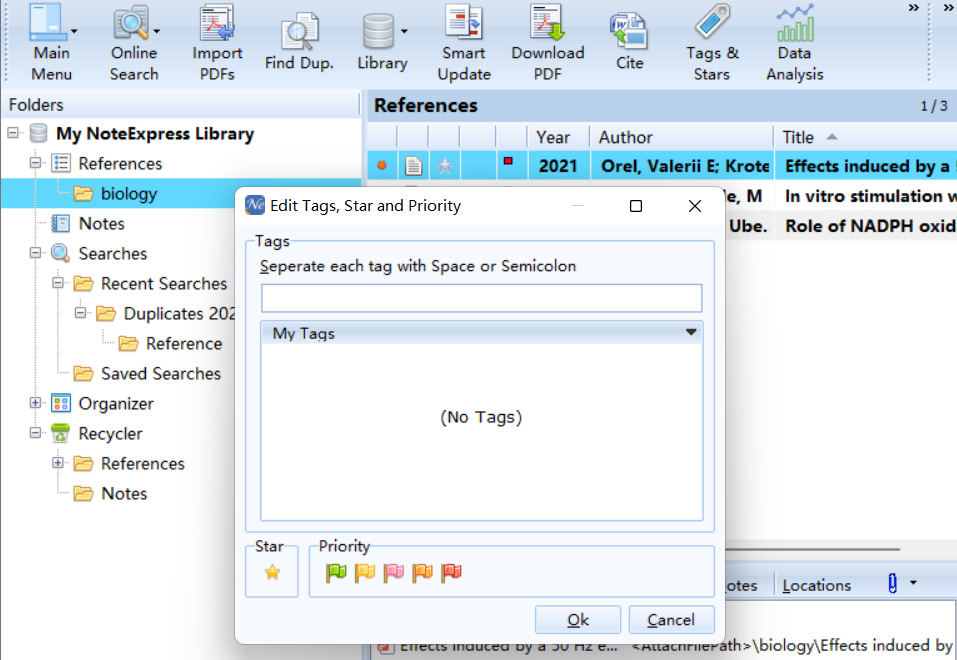This screenshot has height=660, width=957.
Task: Select the green priority flag
Action: click(336, 572)
